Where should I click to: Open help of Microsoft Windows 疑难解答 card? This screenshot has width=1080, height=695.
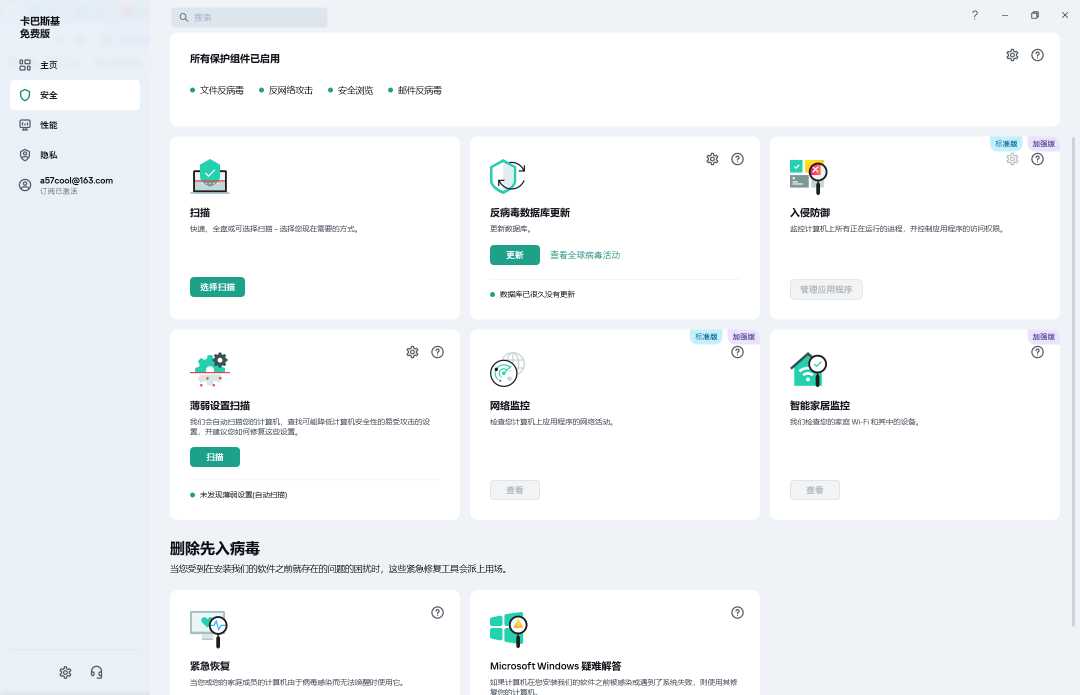point(737,612)
